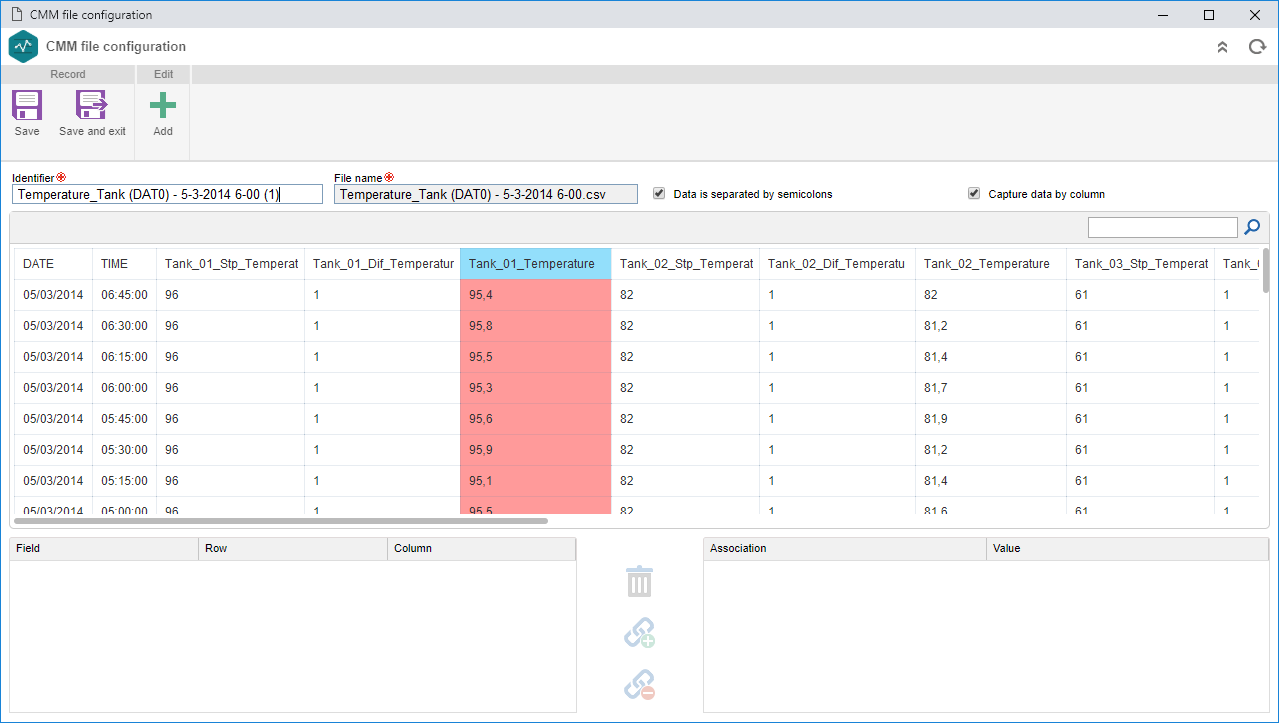Click the Save and exit icon
This screenshot has width=1279, height=723.
click(92, 105)
